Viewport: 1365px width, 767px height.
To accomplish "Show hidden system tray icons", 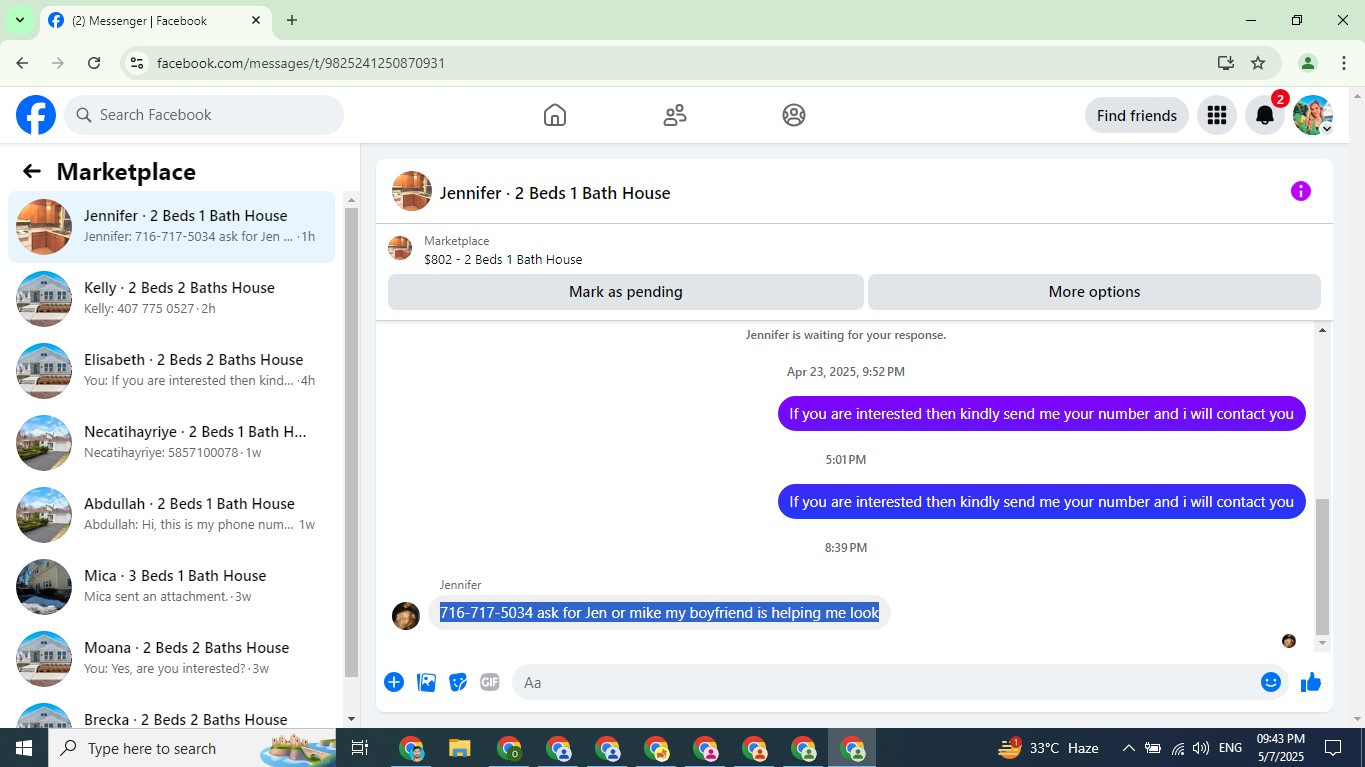I will (1128, 748).
